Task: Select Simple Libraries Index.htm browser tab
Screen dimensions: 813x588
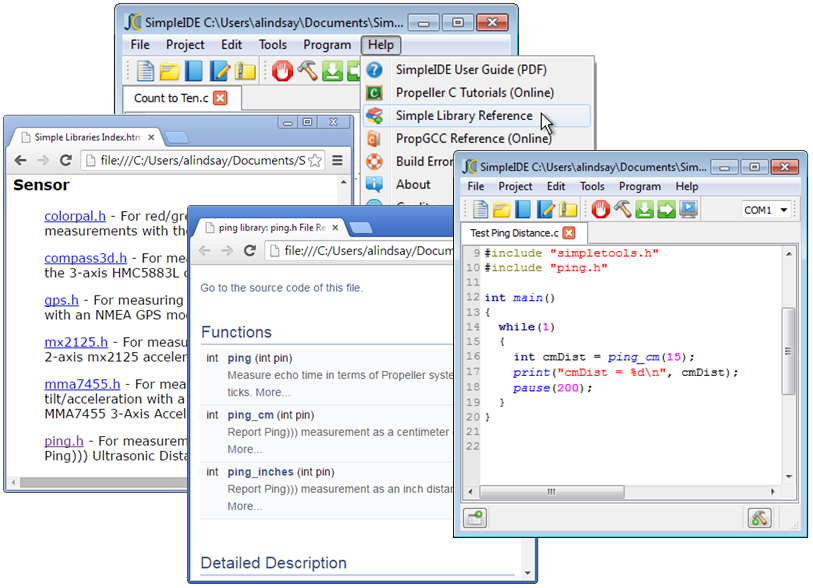Action: (87, 137)
